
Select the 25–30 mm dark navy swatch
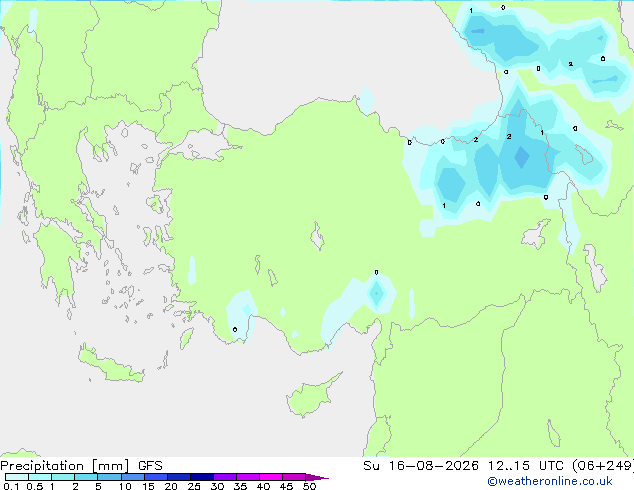coord(201,477)
